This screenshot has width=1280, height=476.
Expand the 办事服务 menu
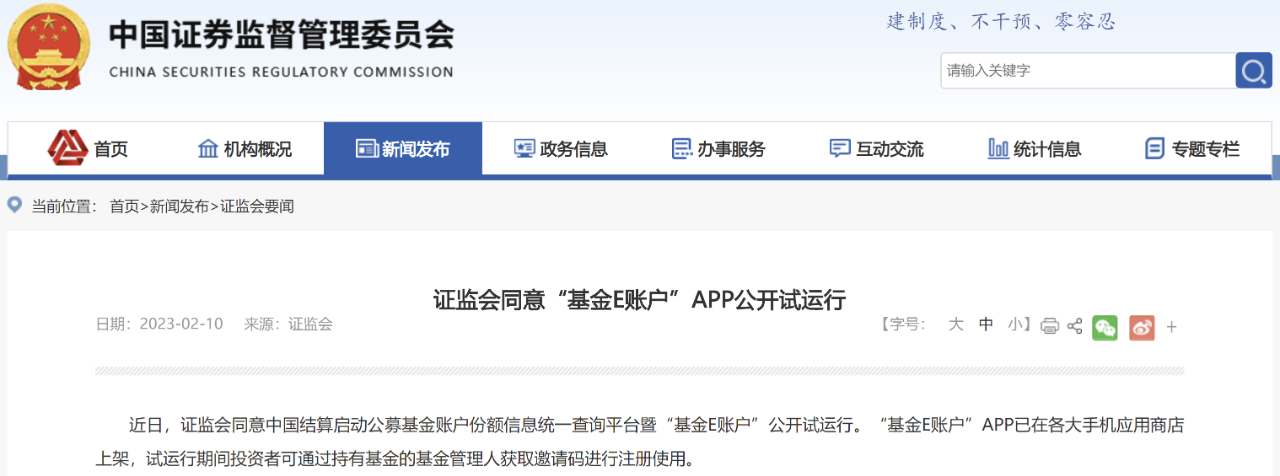(718, 149)
